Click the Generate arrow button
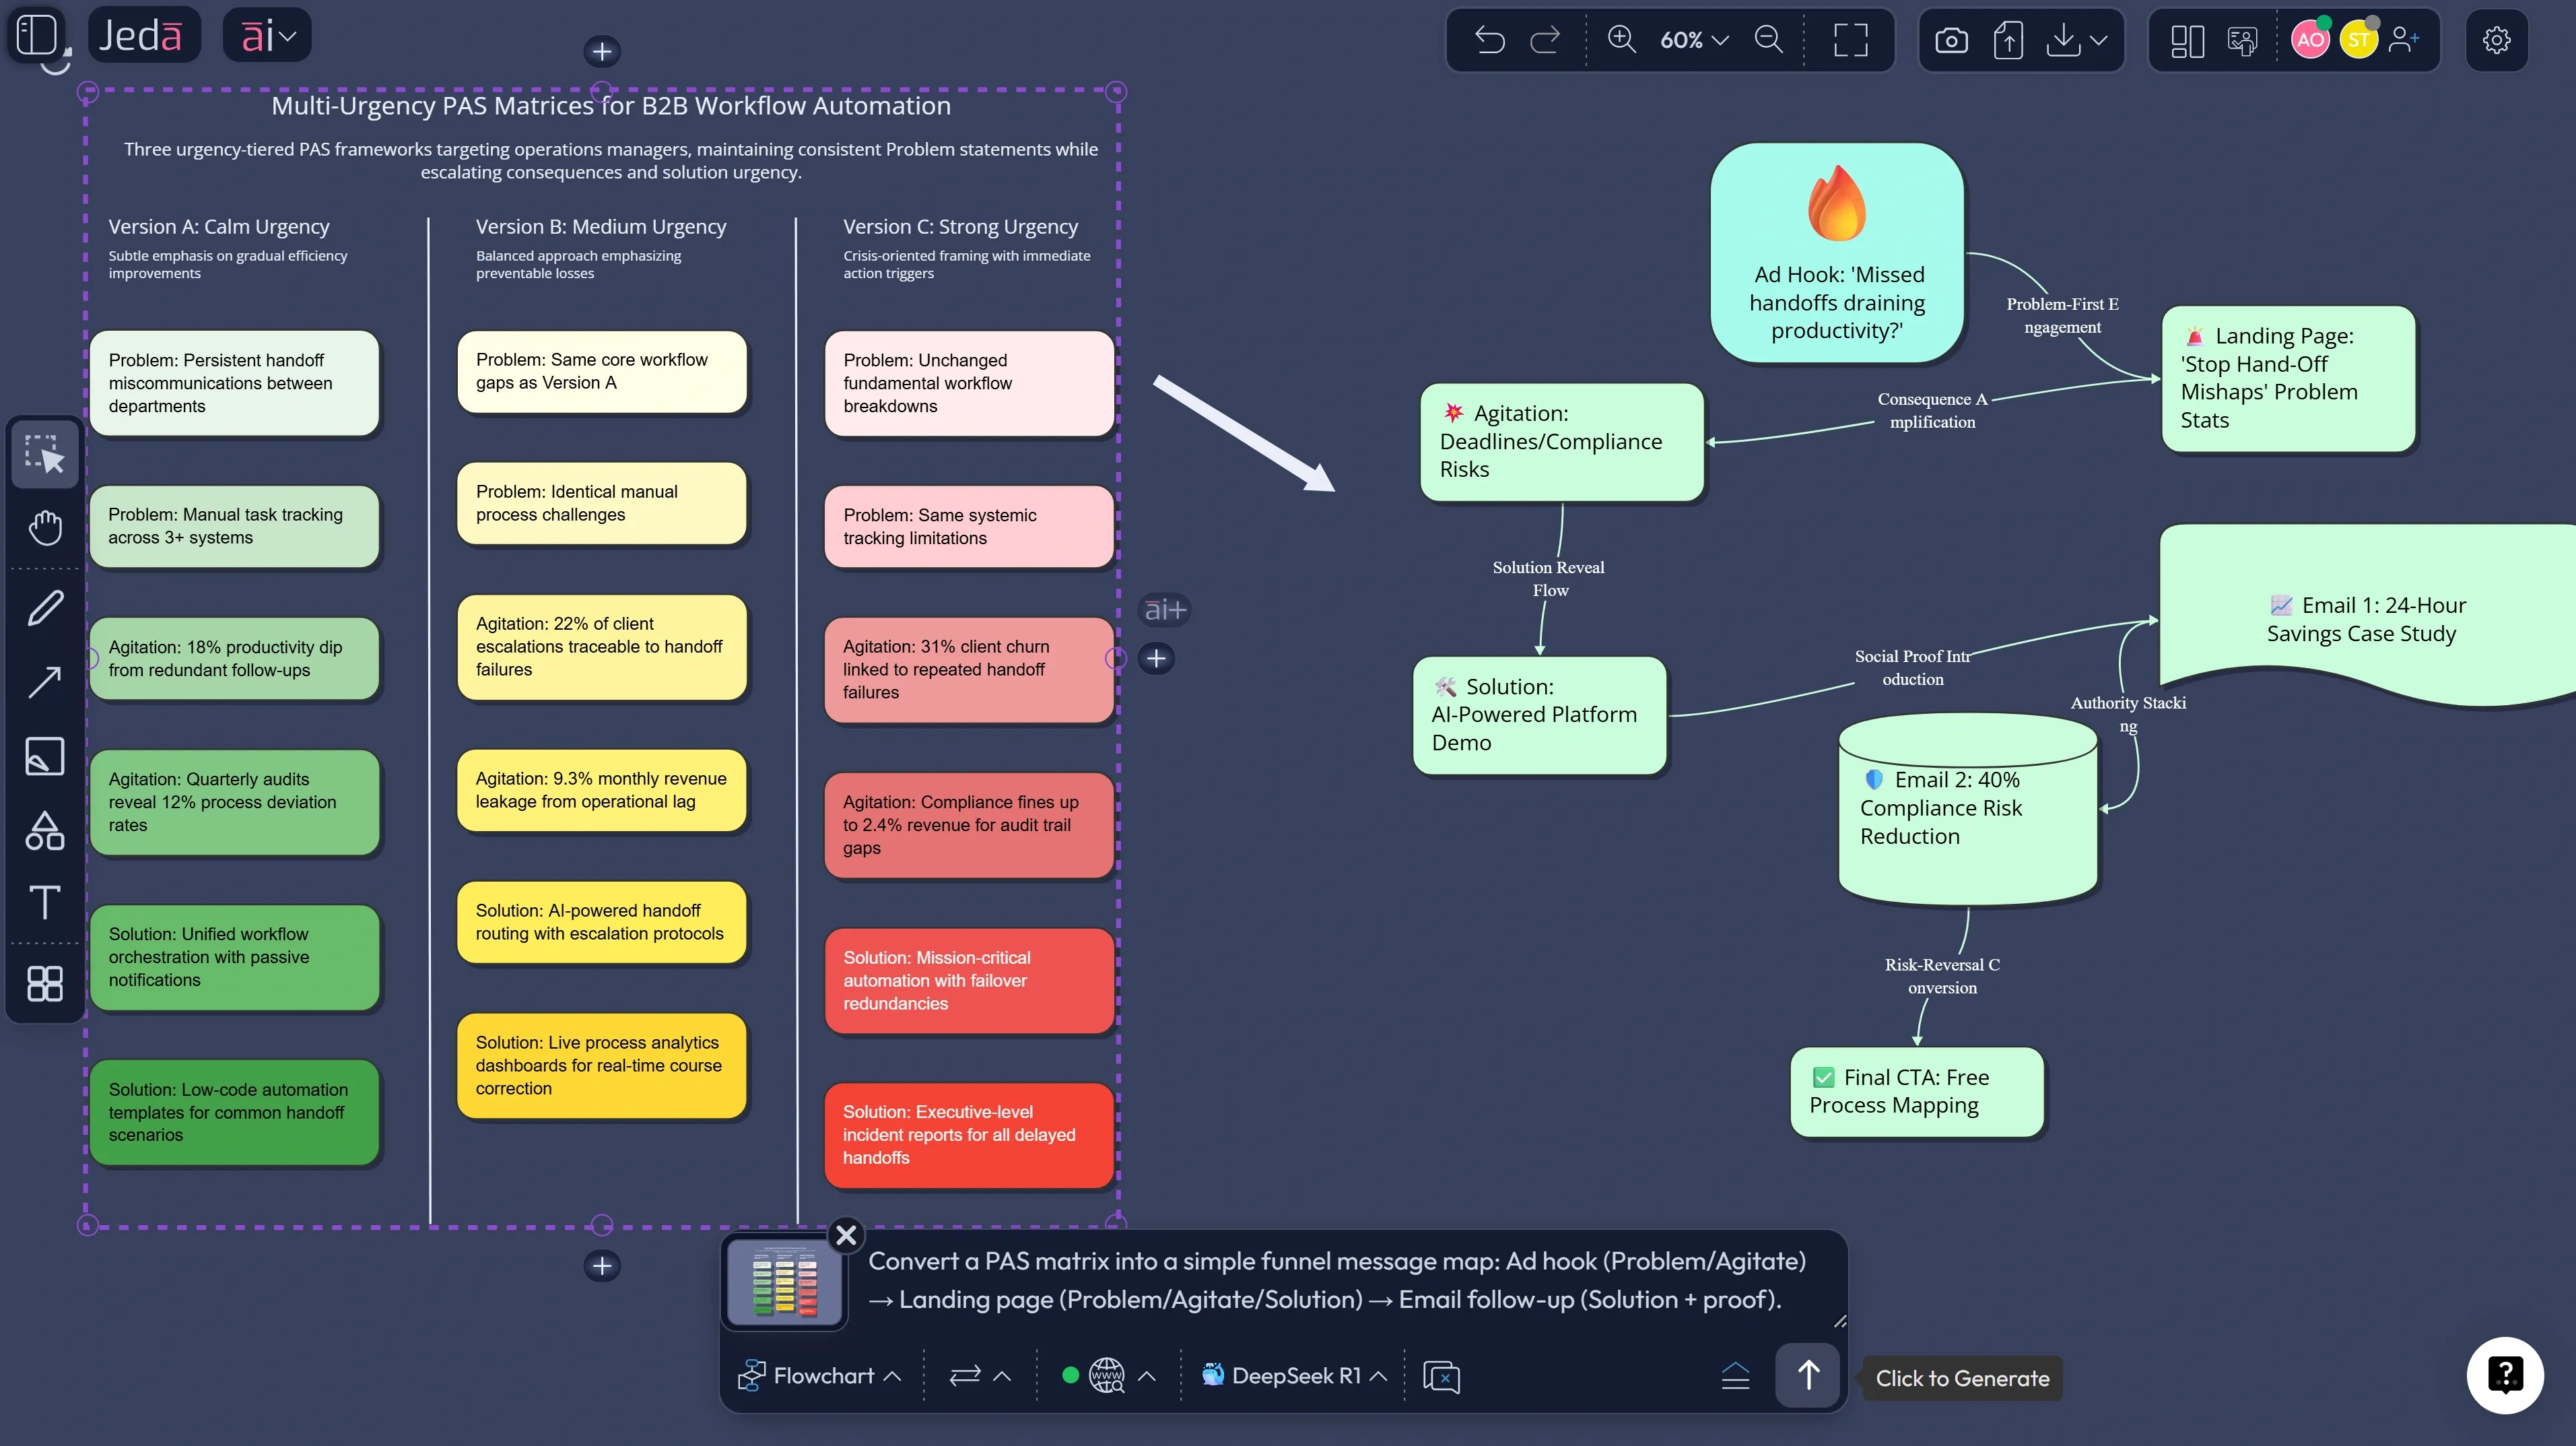2576x1446 pixels. pos(1808,1375)
